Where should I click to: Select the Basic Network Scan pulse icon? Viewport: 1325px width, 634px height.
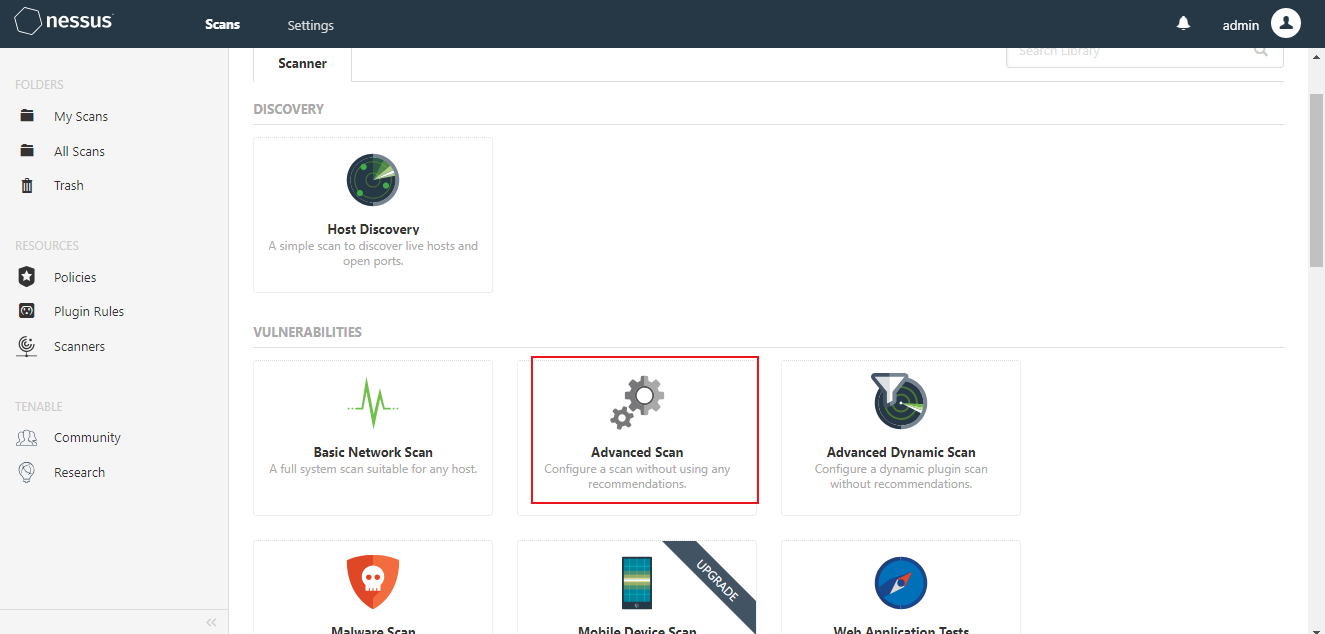coord(373,403)
